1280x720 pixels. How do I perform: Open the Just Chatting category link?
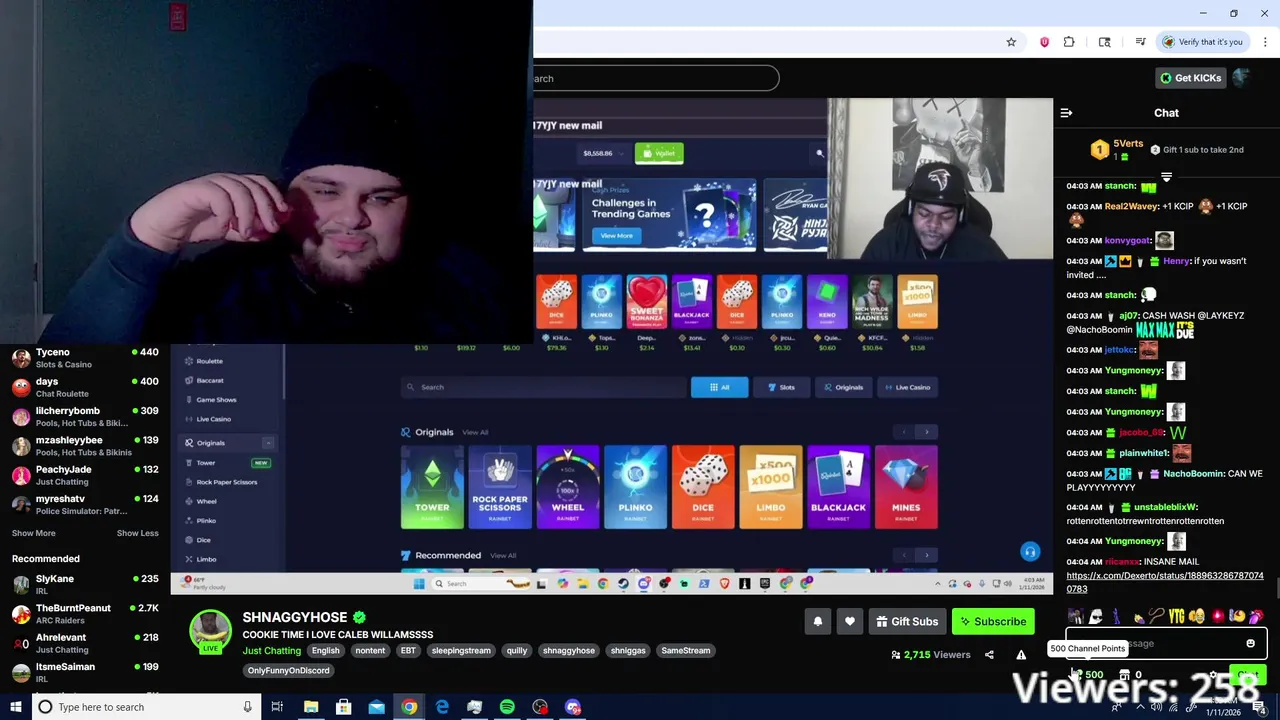click(x=271, y=651)
